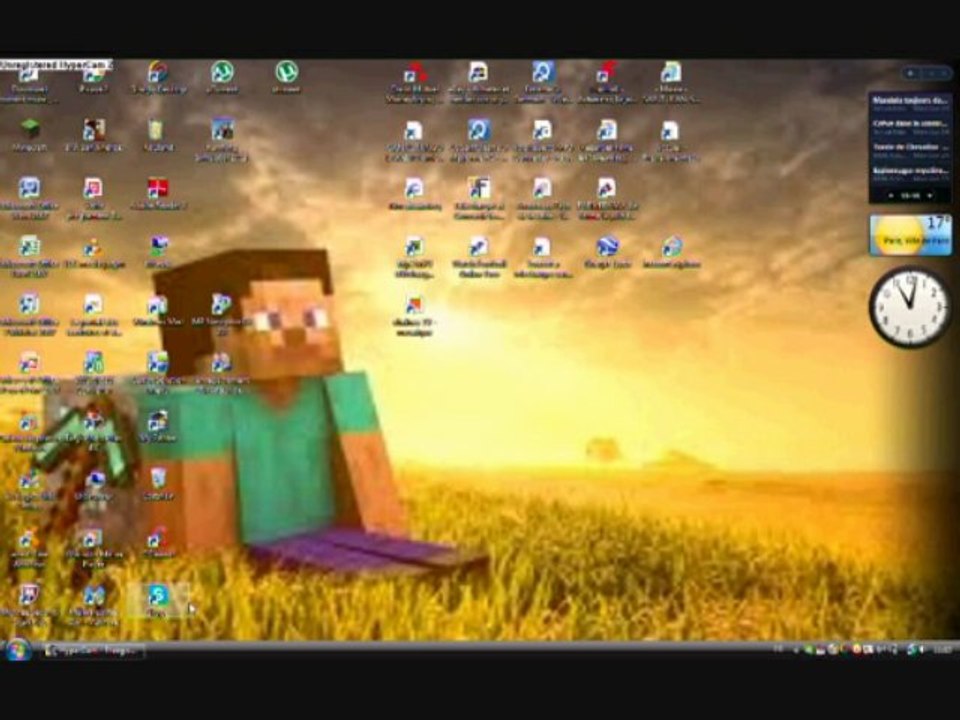
Task: Show next page of feed headlines gadget
Action: 930,195
